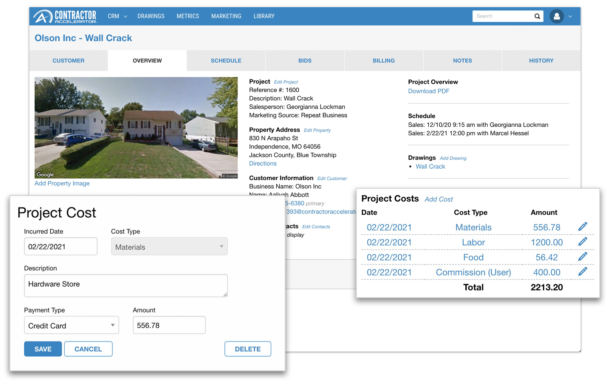The image size is (610, 381).
Task: Switch to the Billing tab
Action: (384, 61)
